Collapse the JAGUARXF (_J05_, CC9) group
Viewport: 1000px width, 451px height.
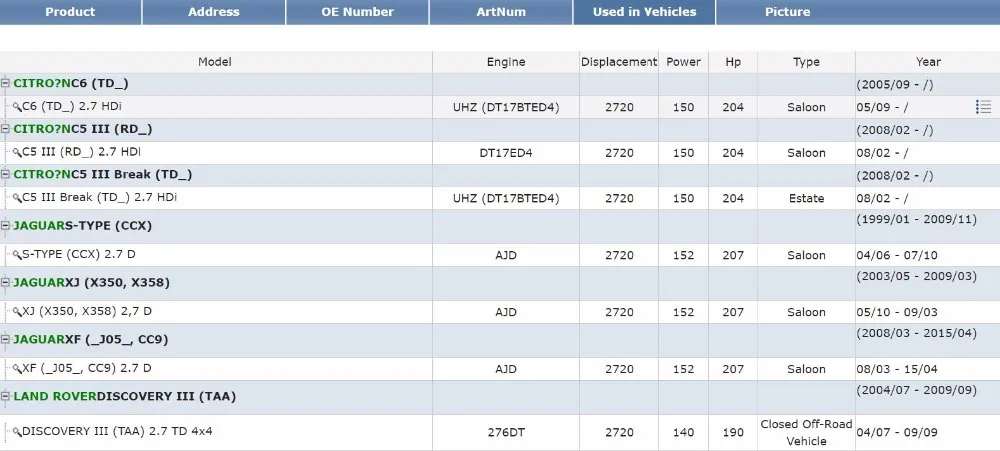(x=6, y=340)
